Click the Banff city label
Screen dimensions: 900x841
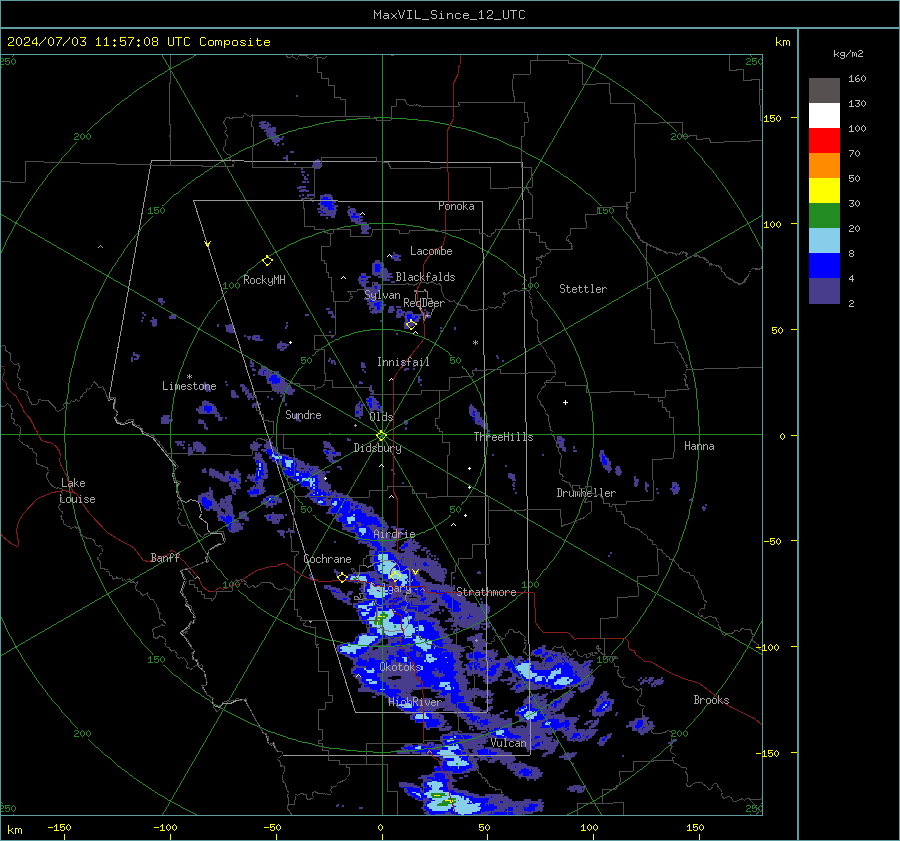pyautogui.click(x=165, y=558)
